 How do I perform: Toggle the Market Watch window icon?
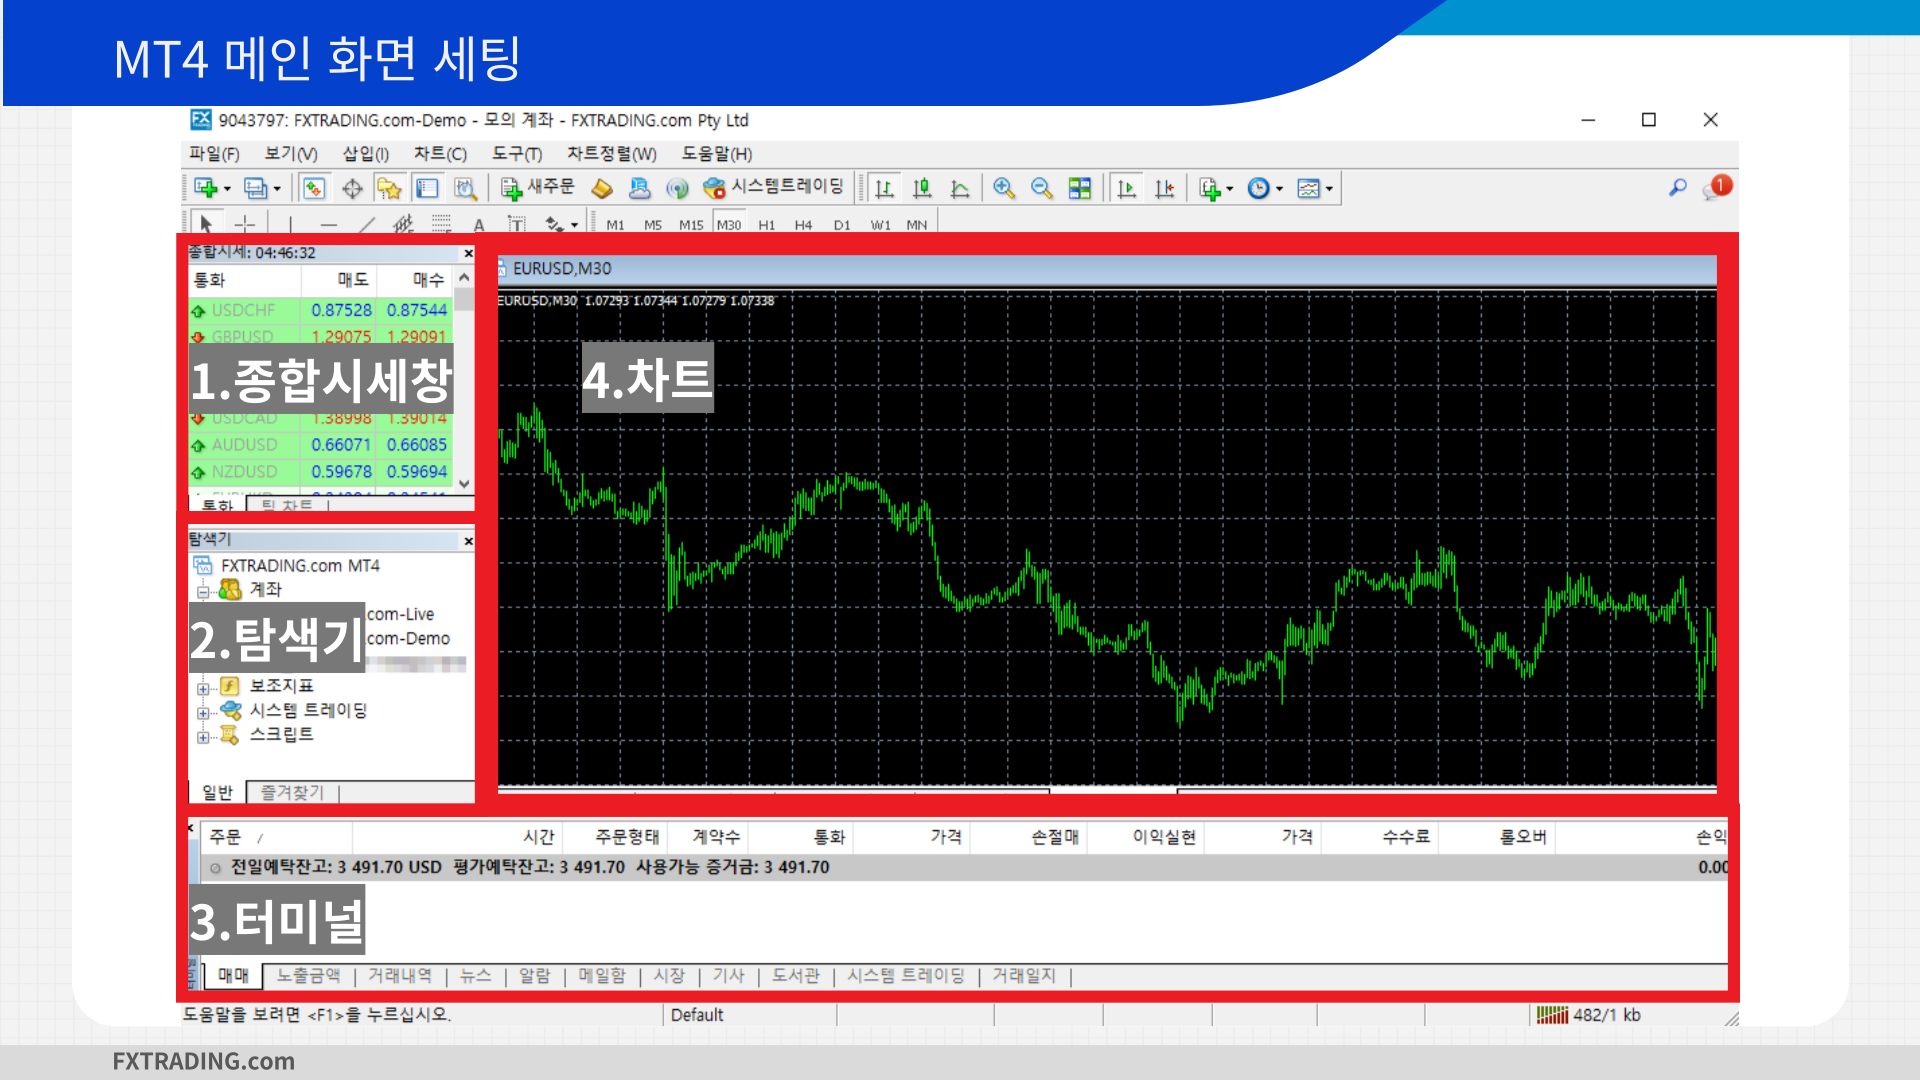click(x=314, y=188)
